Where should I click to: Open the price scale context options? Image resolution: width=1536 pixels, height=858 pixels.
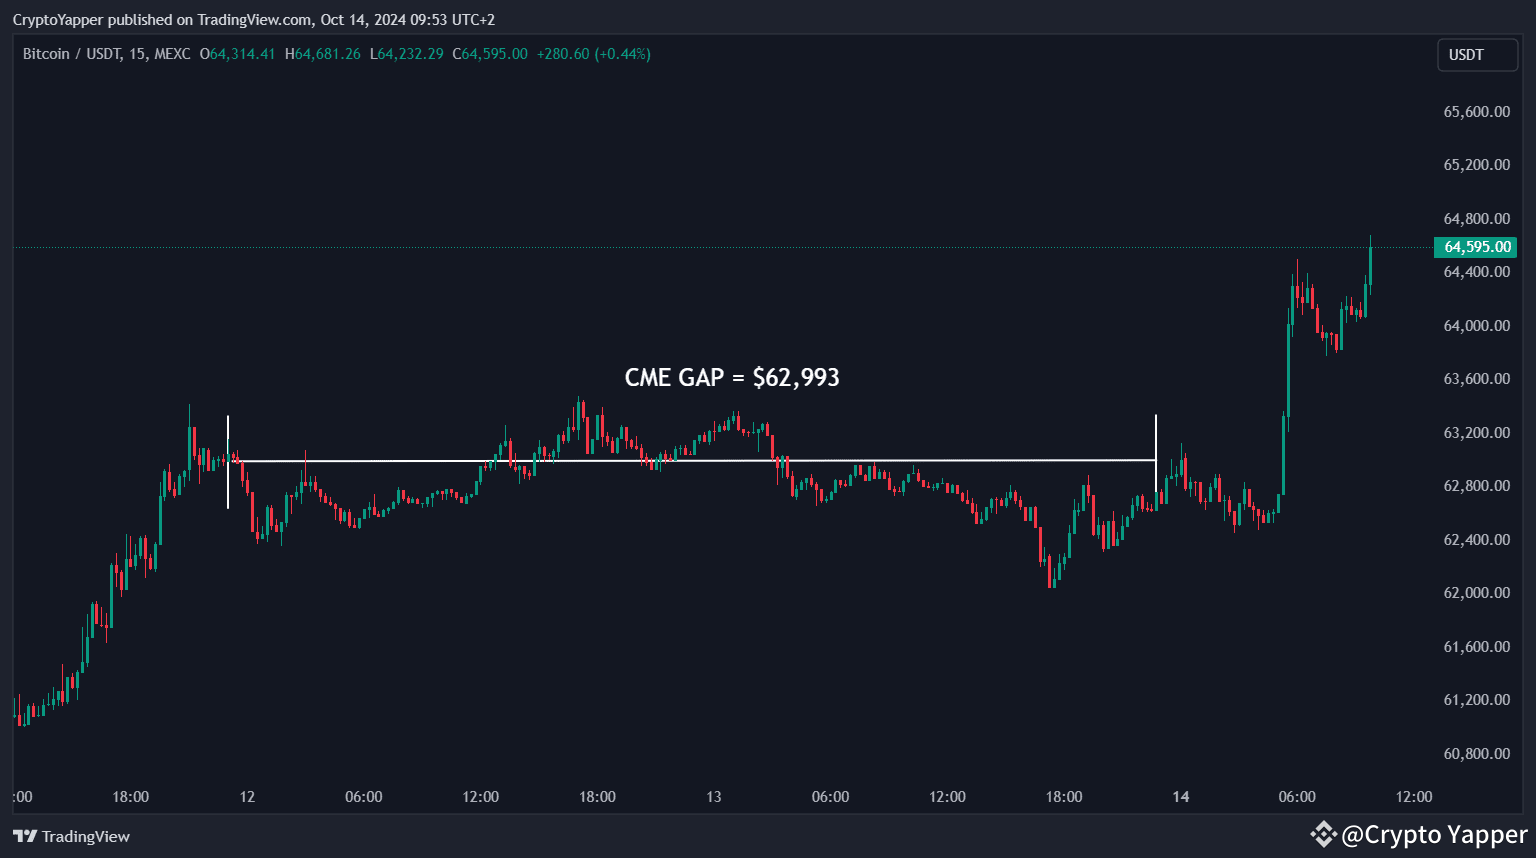1475,430
